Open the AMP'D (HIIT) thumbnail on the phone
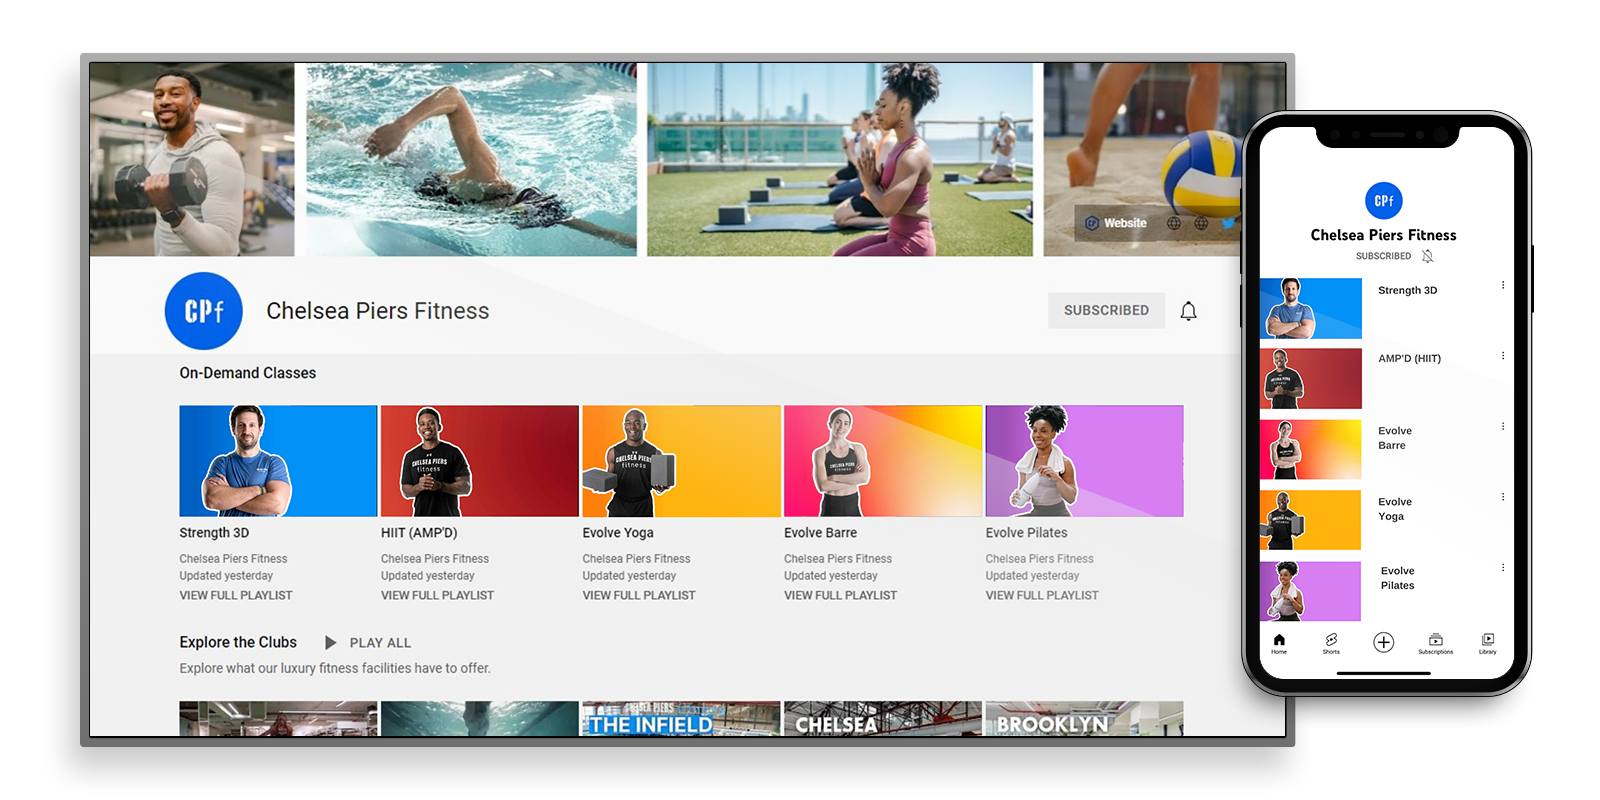The width and height of the screenshot is (1600, 800). (1310, 379)
